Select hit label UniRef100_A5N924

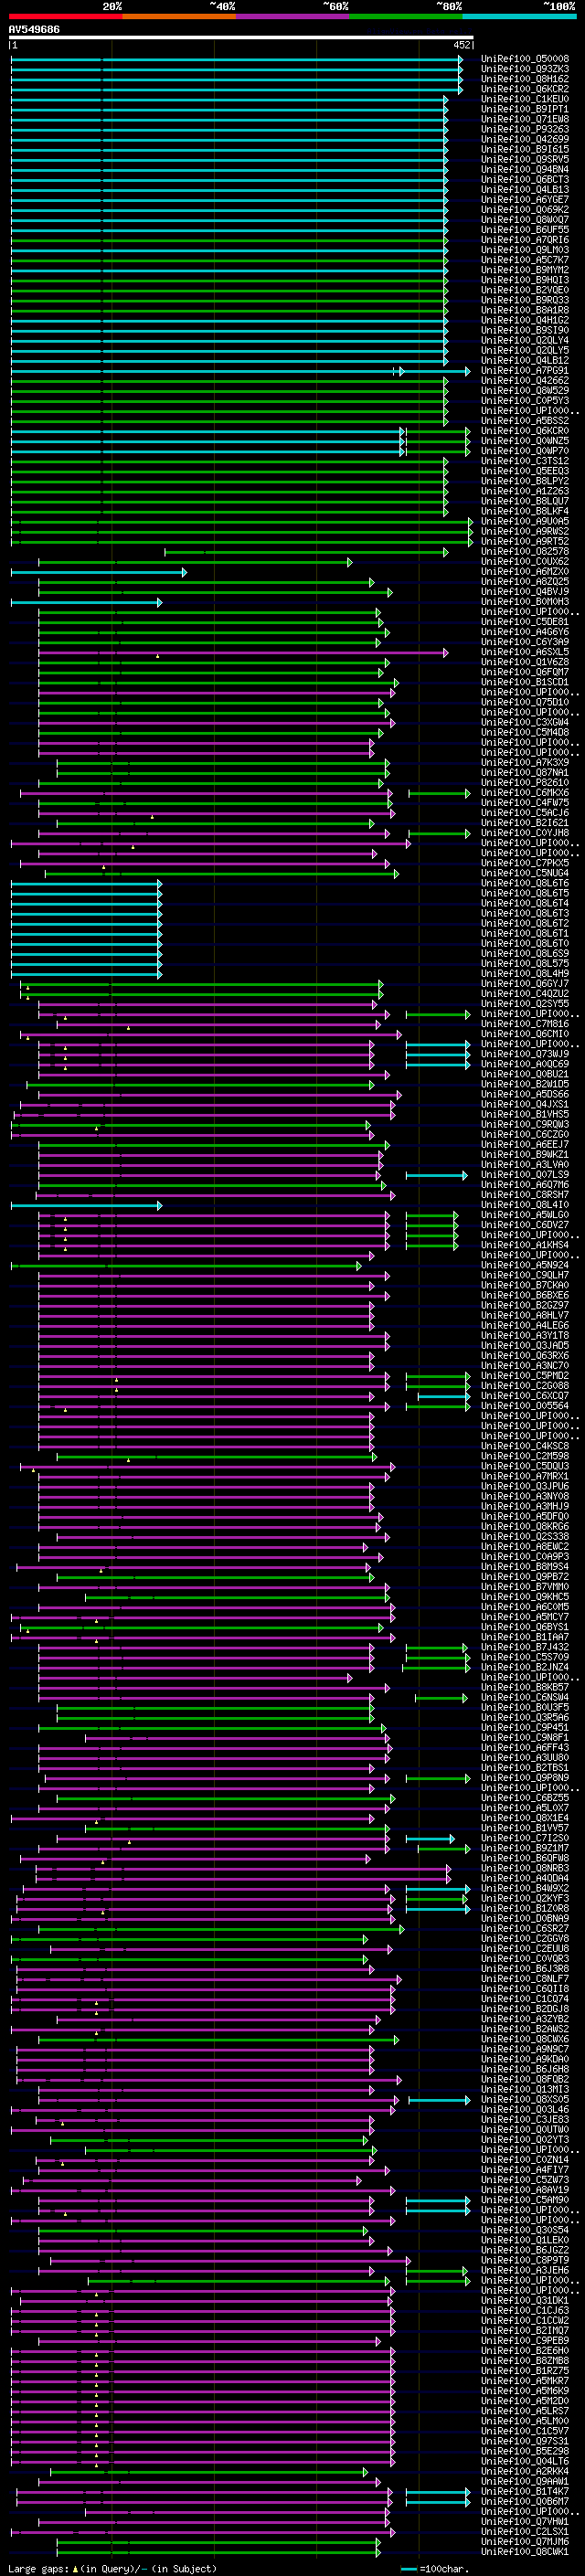524,1265
